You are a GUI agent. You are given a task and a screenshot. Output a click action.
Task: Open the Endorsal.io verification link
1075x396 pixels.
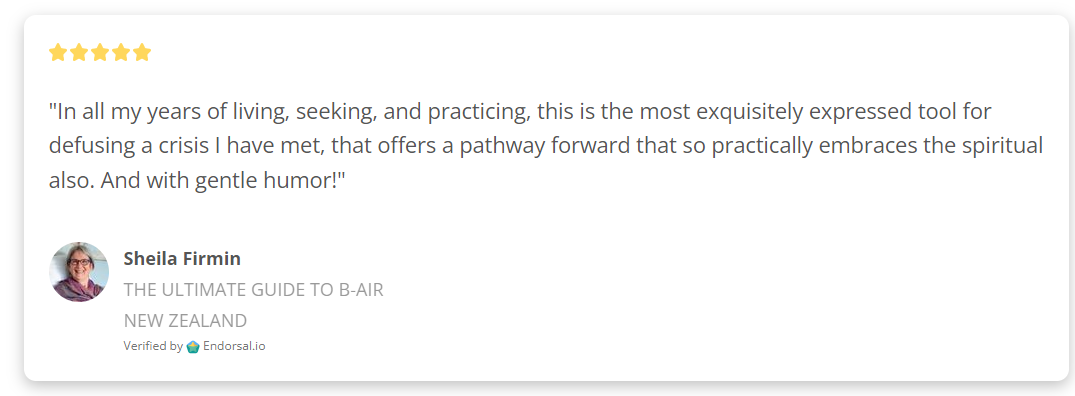point(234,346)
